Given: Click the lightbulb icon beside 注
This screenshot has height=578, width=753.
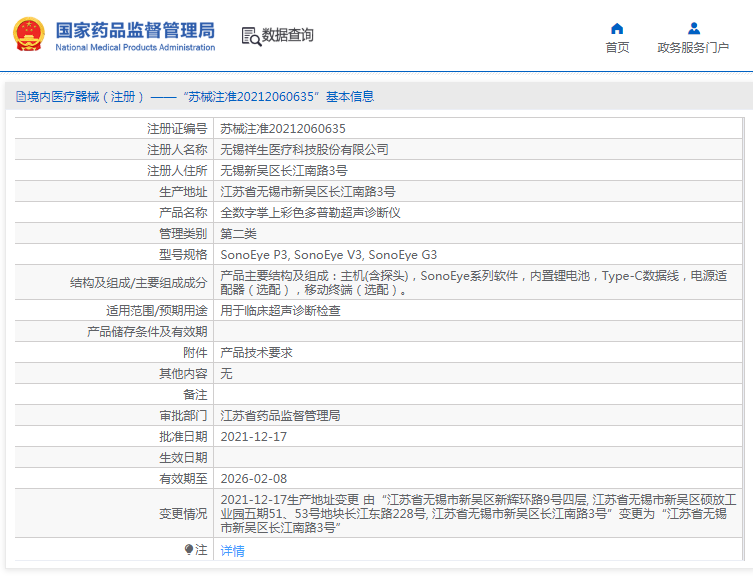Looking at the screenshot, I should tap(189, 549).
